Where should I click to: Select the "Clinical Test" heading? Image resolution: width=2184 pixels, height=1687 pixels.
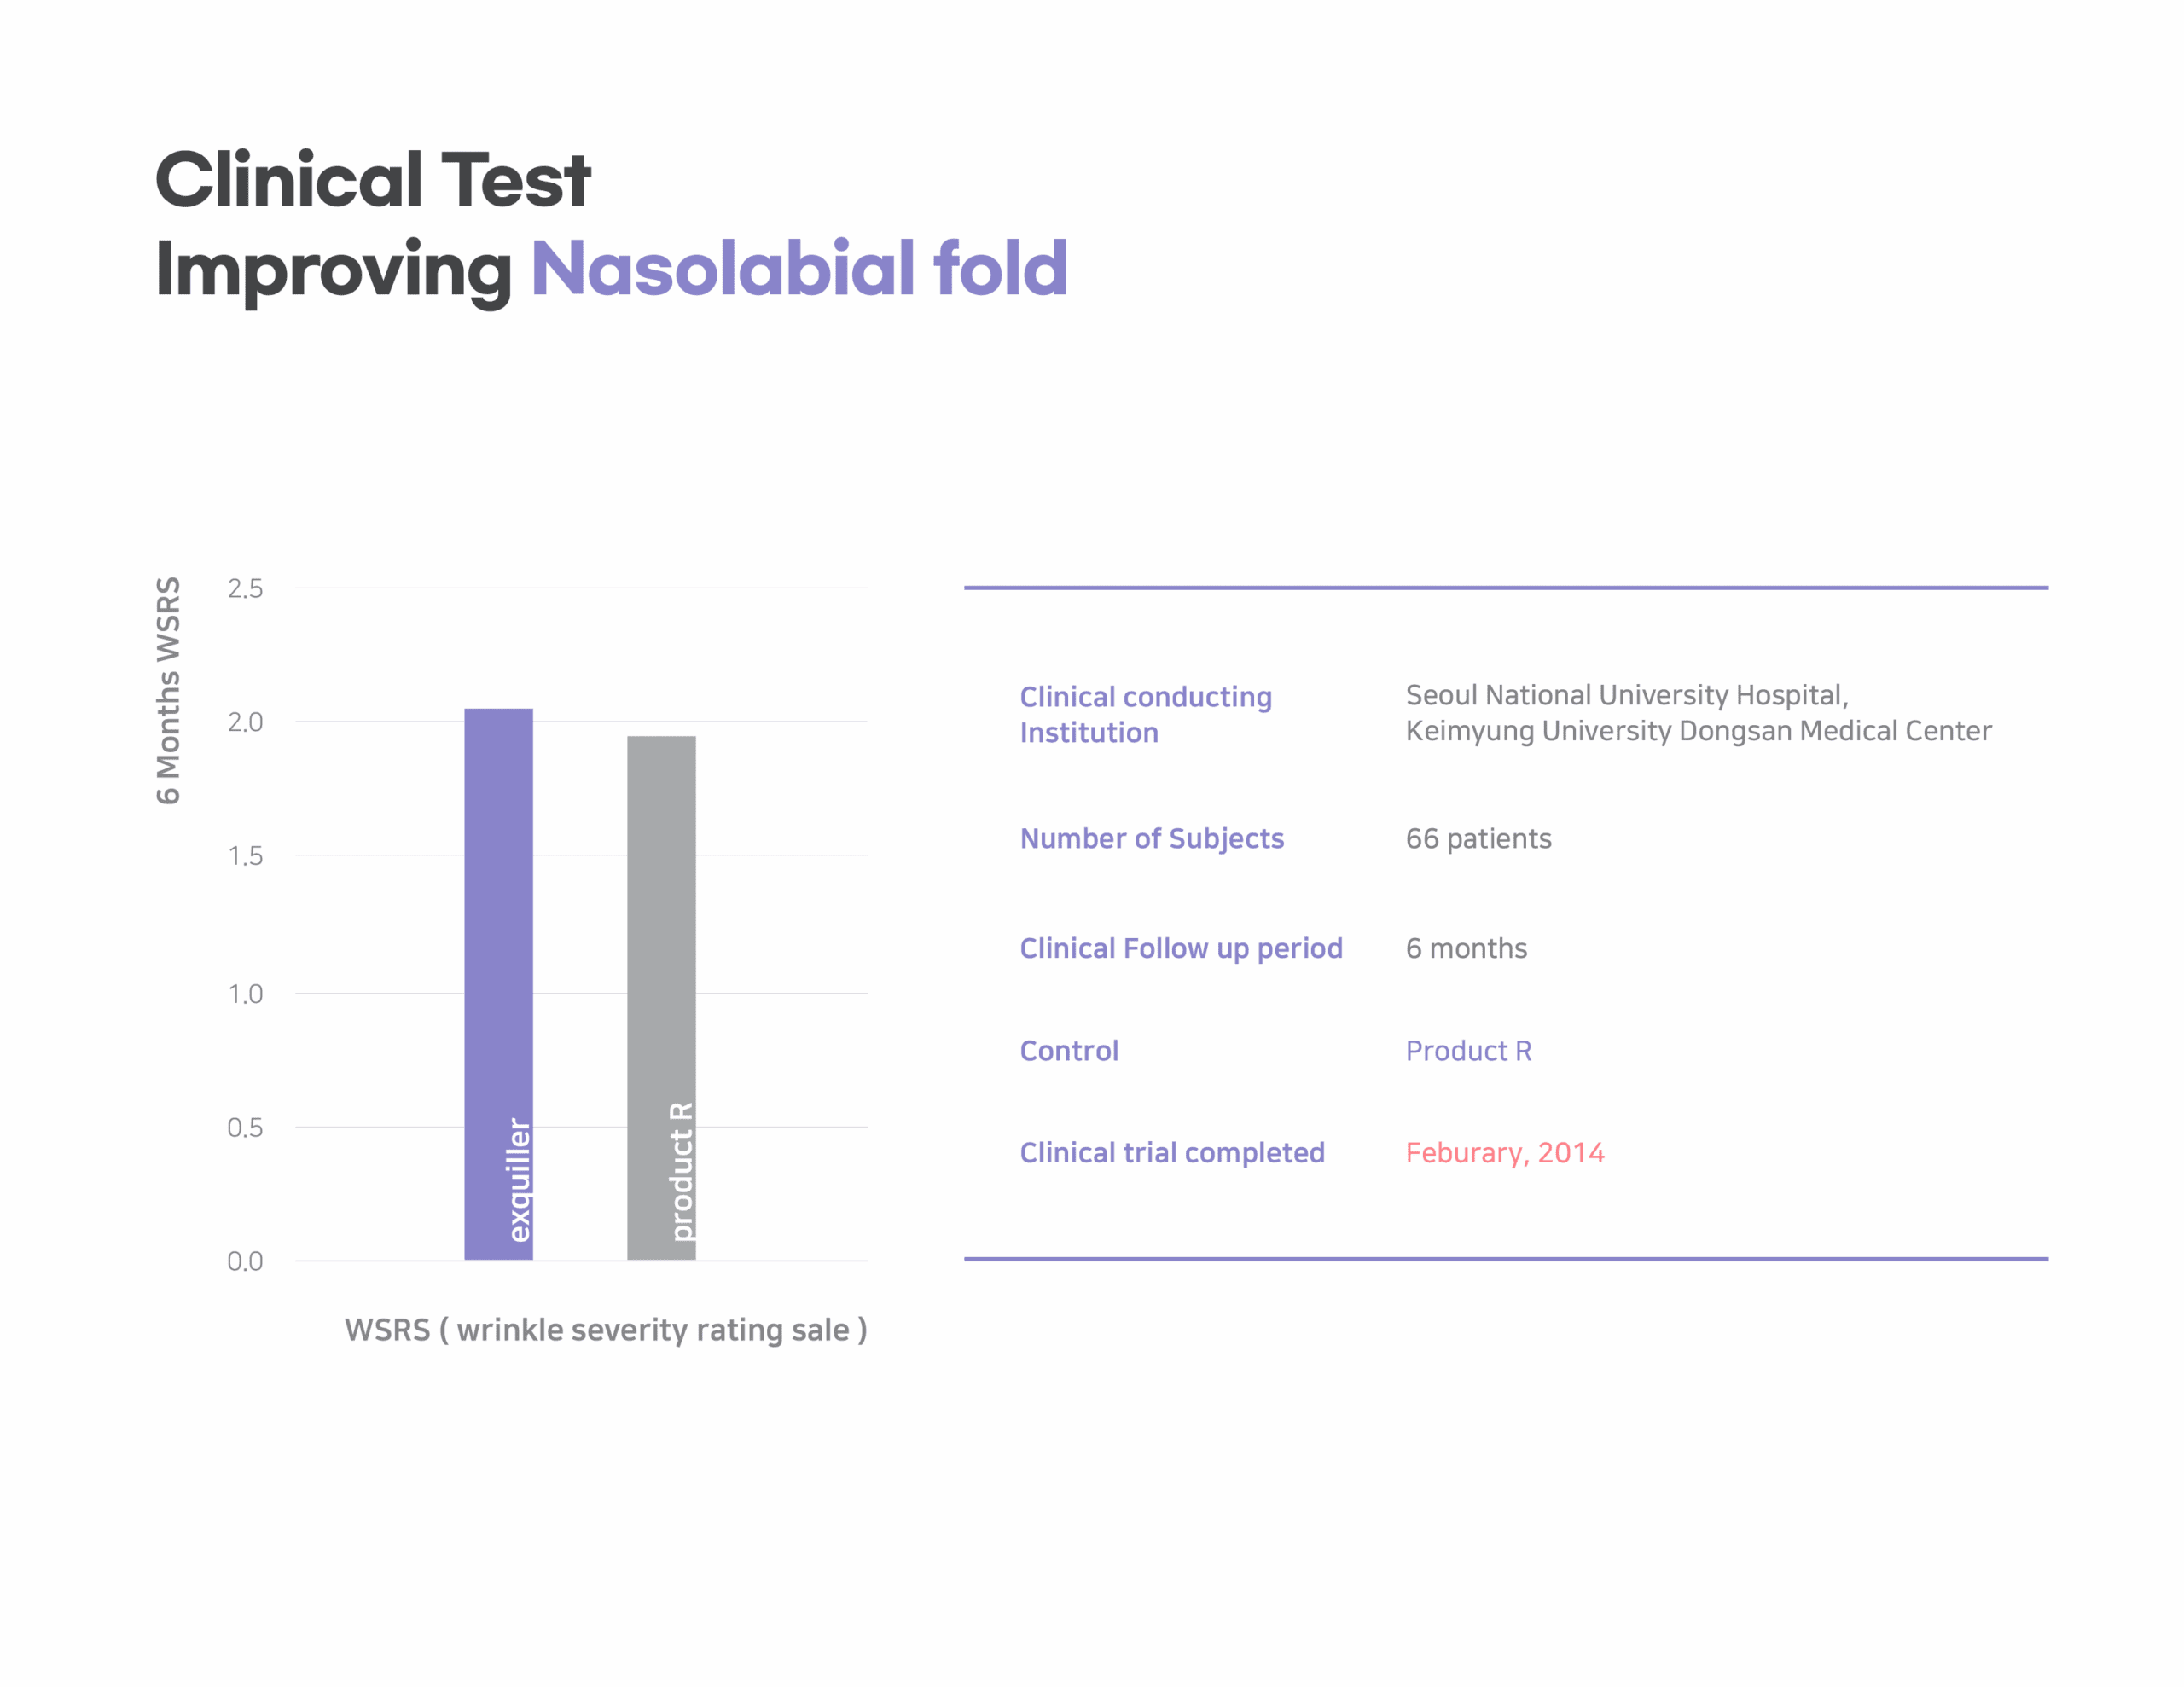373,180
